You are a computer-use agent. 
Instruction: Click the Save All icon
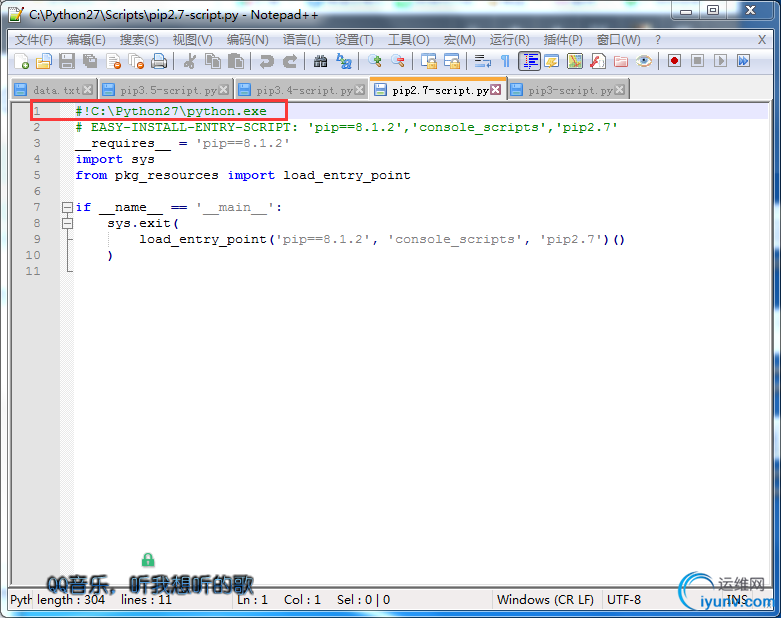coord(90,61)
